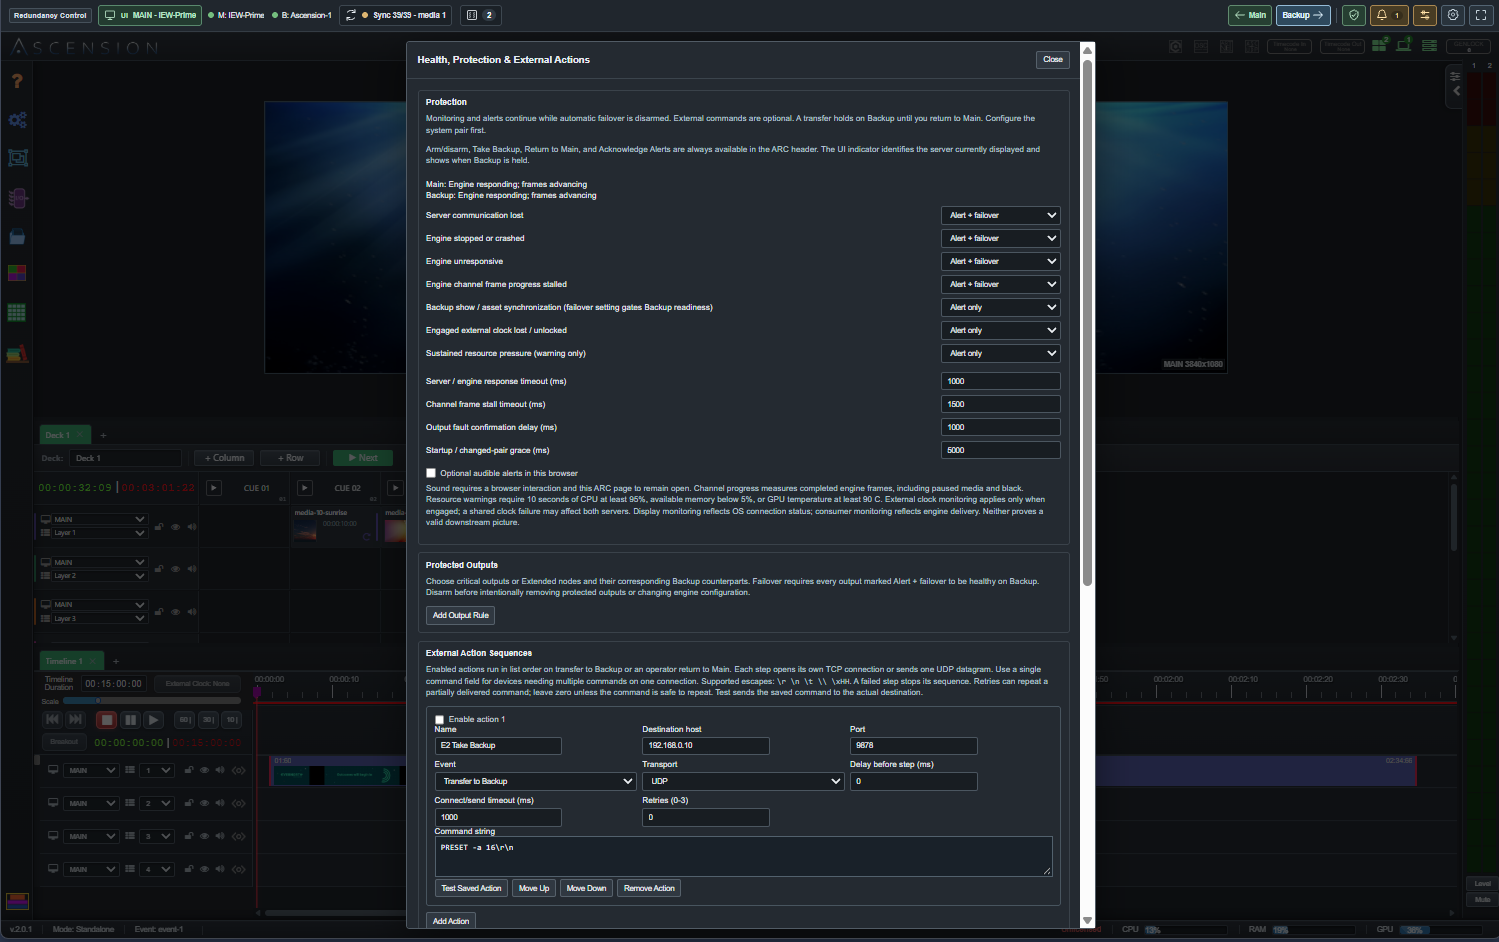Toggle eye visibility on timeline track 2
Screen dimensions: 1499x942
tap(204, 803)
